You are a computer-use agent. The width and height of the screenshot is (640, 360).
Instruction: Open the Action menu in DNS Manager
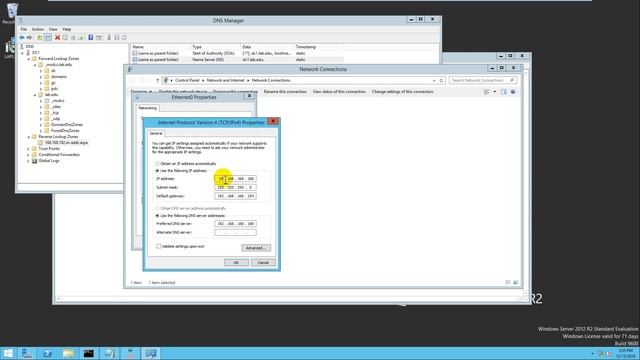[x=38, y=29]
